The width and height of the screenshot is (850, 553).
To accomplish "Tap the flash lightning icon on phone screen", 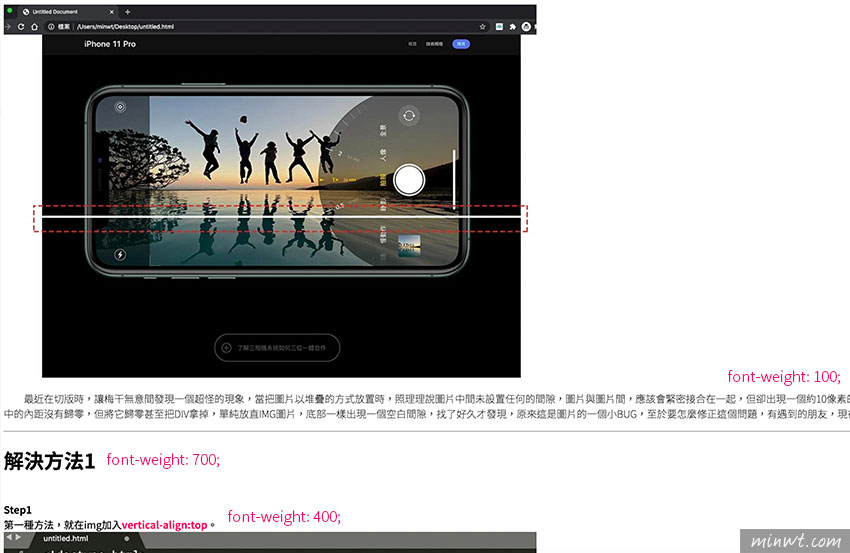I will click(120, 254).
